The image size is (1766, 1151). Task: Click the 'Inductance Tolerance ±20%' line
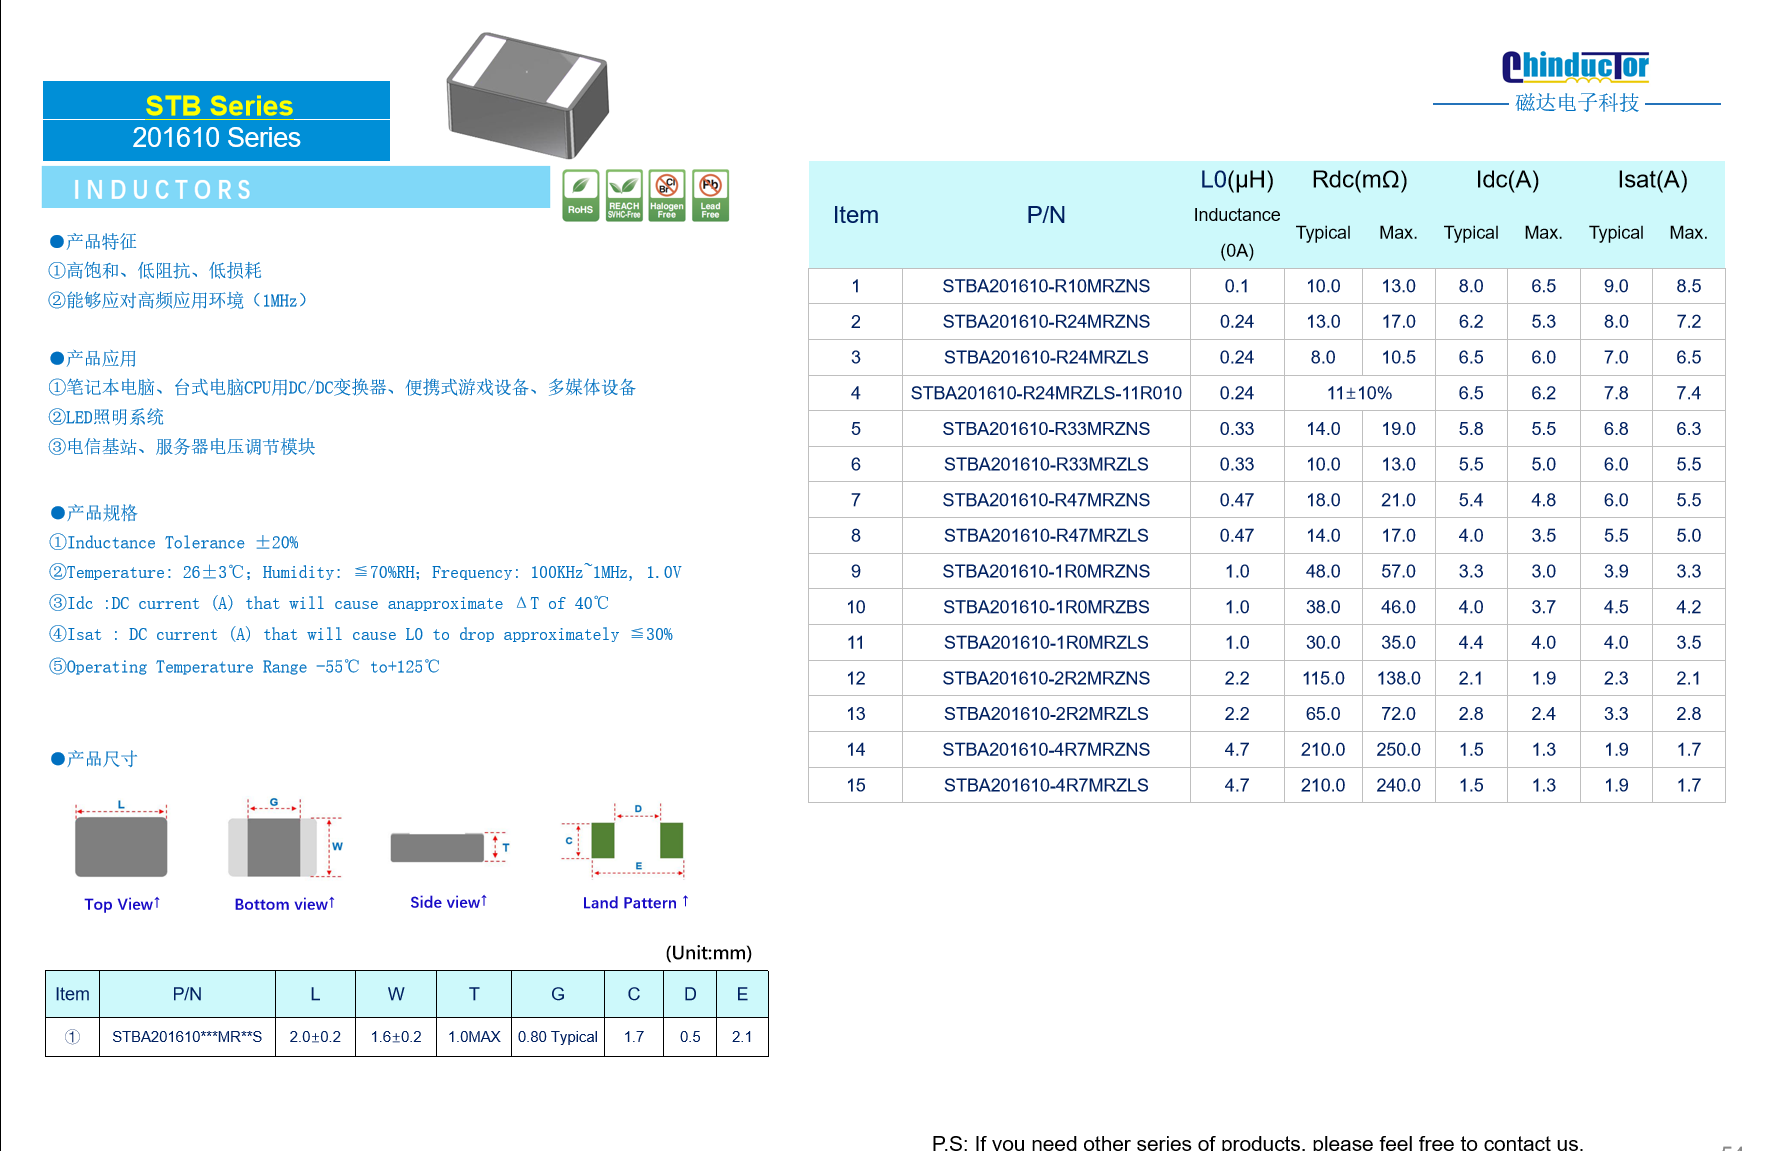[x=174, y=542]
